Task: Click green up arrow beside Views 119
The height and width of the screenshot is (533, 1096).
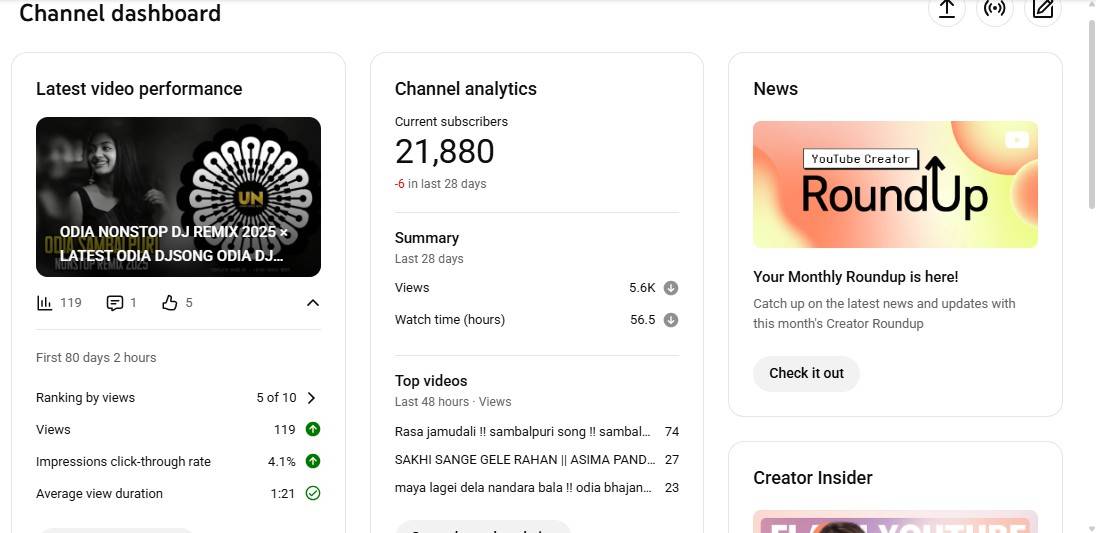Action: point(313,430)
